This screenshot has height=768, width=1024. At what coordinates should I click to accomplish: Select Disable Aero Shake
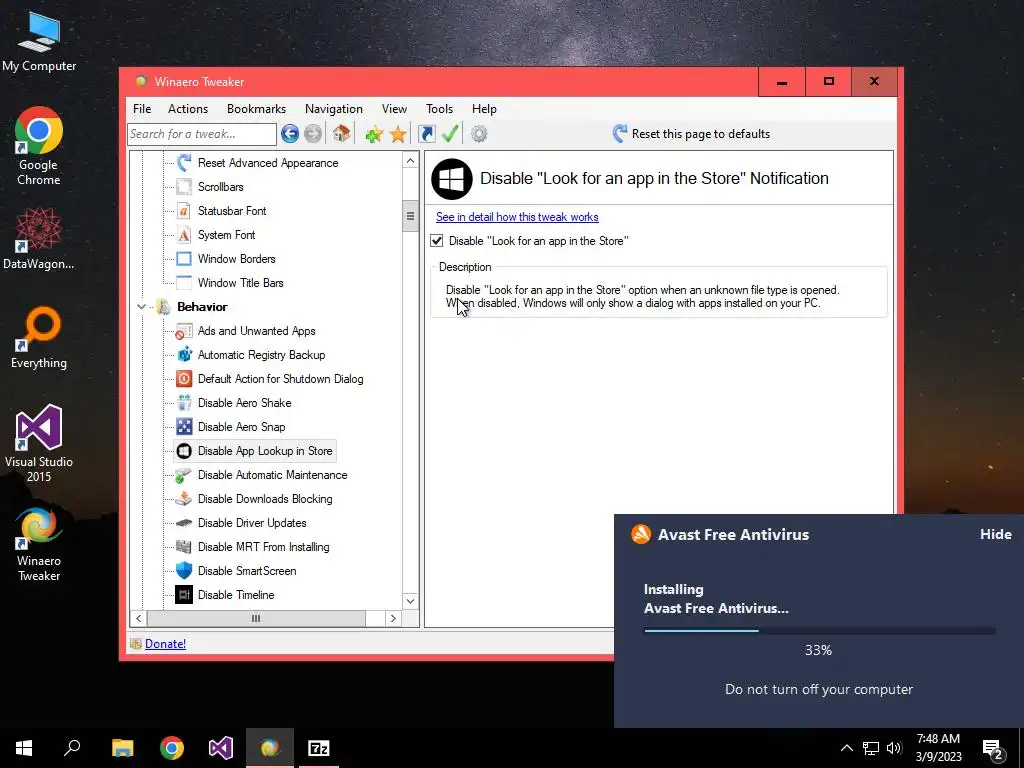(x=244, y=403)
